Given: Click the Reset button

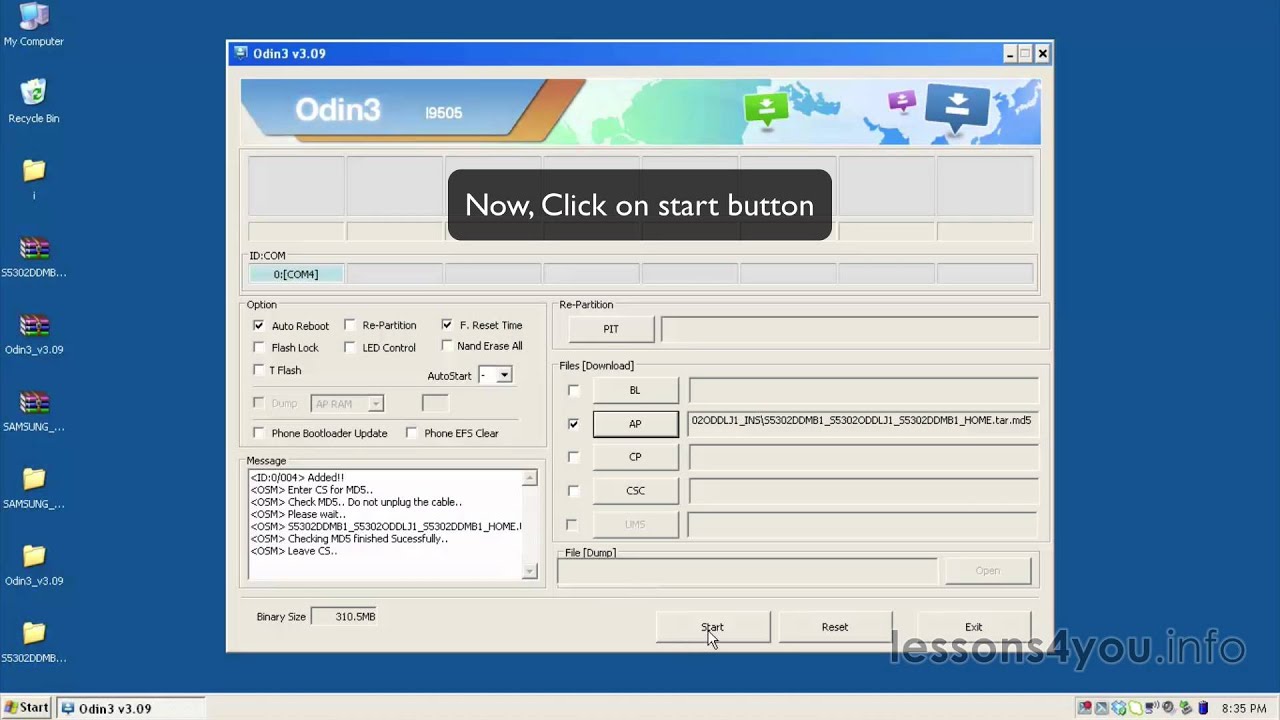Looking at the screenshot, I should point(835,627).
